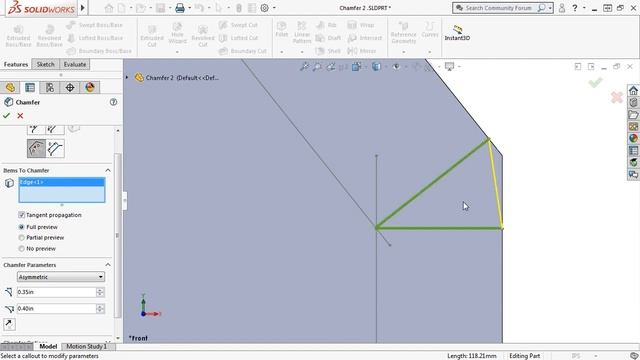This screenshot has height=360, width=640.
Task: Click the Zoom to Area magnifier icon
Action: [x=317, y=67]
